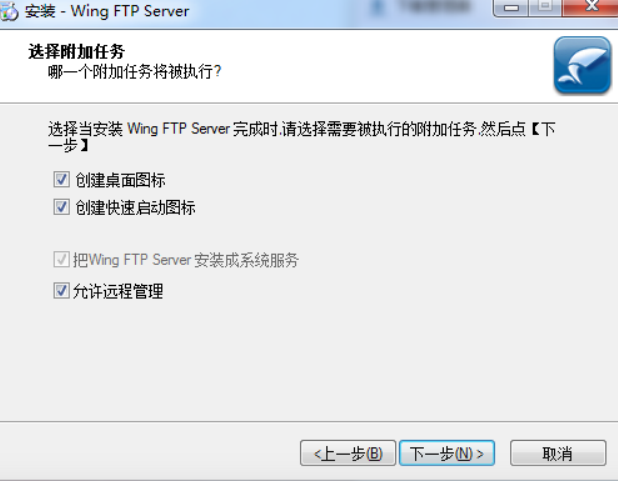
Task: Click the instruction paragraph about 附加任务
Action: (302, 137)
